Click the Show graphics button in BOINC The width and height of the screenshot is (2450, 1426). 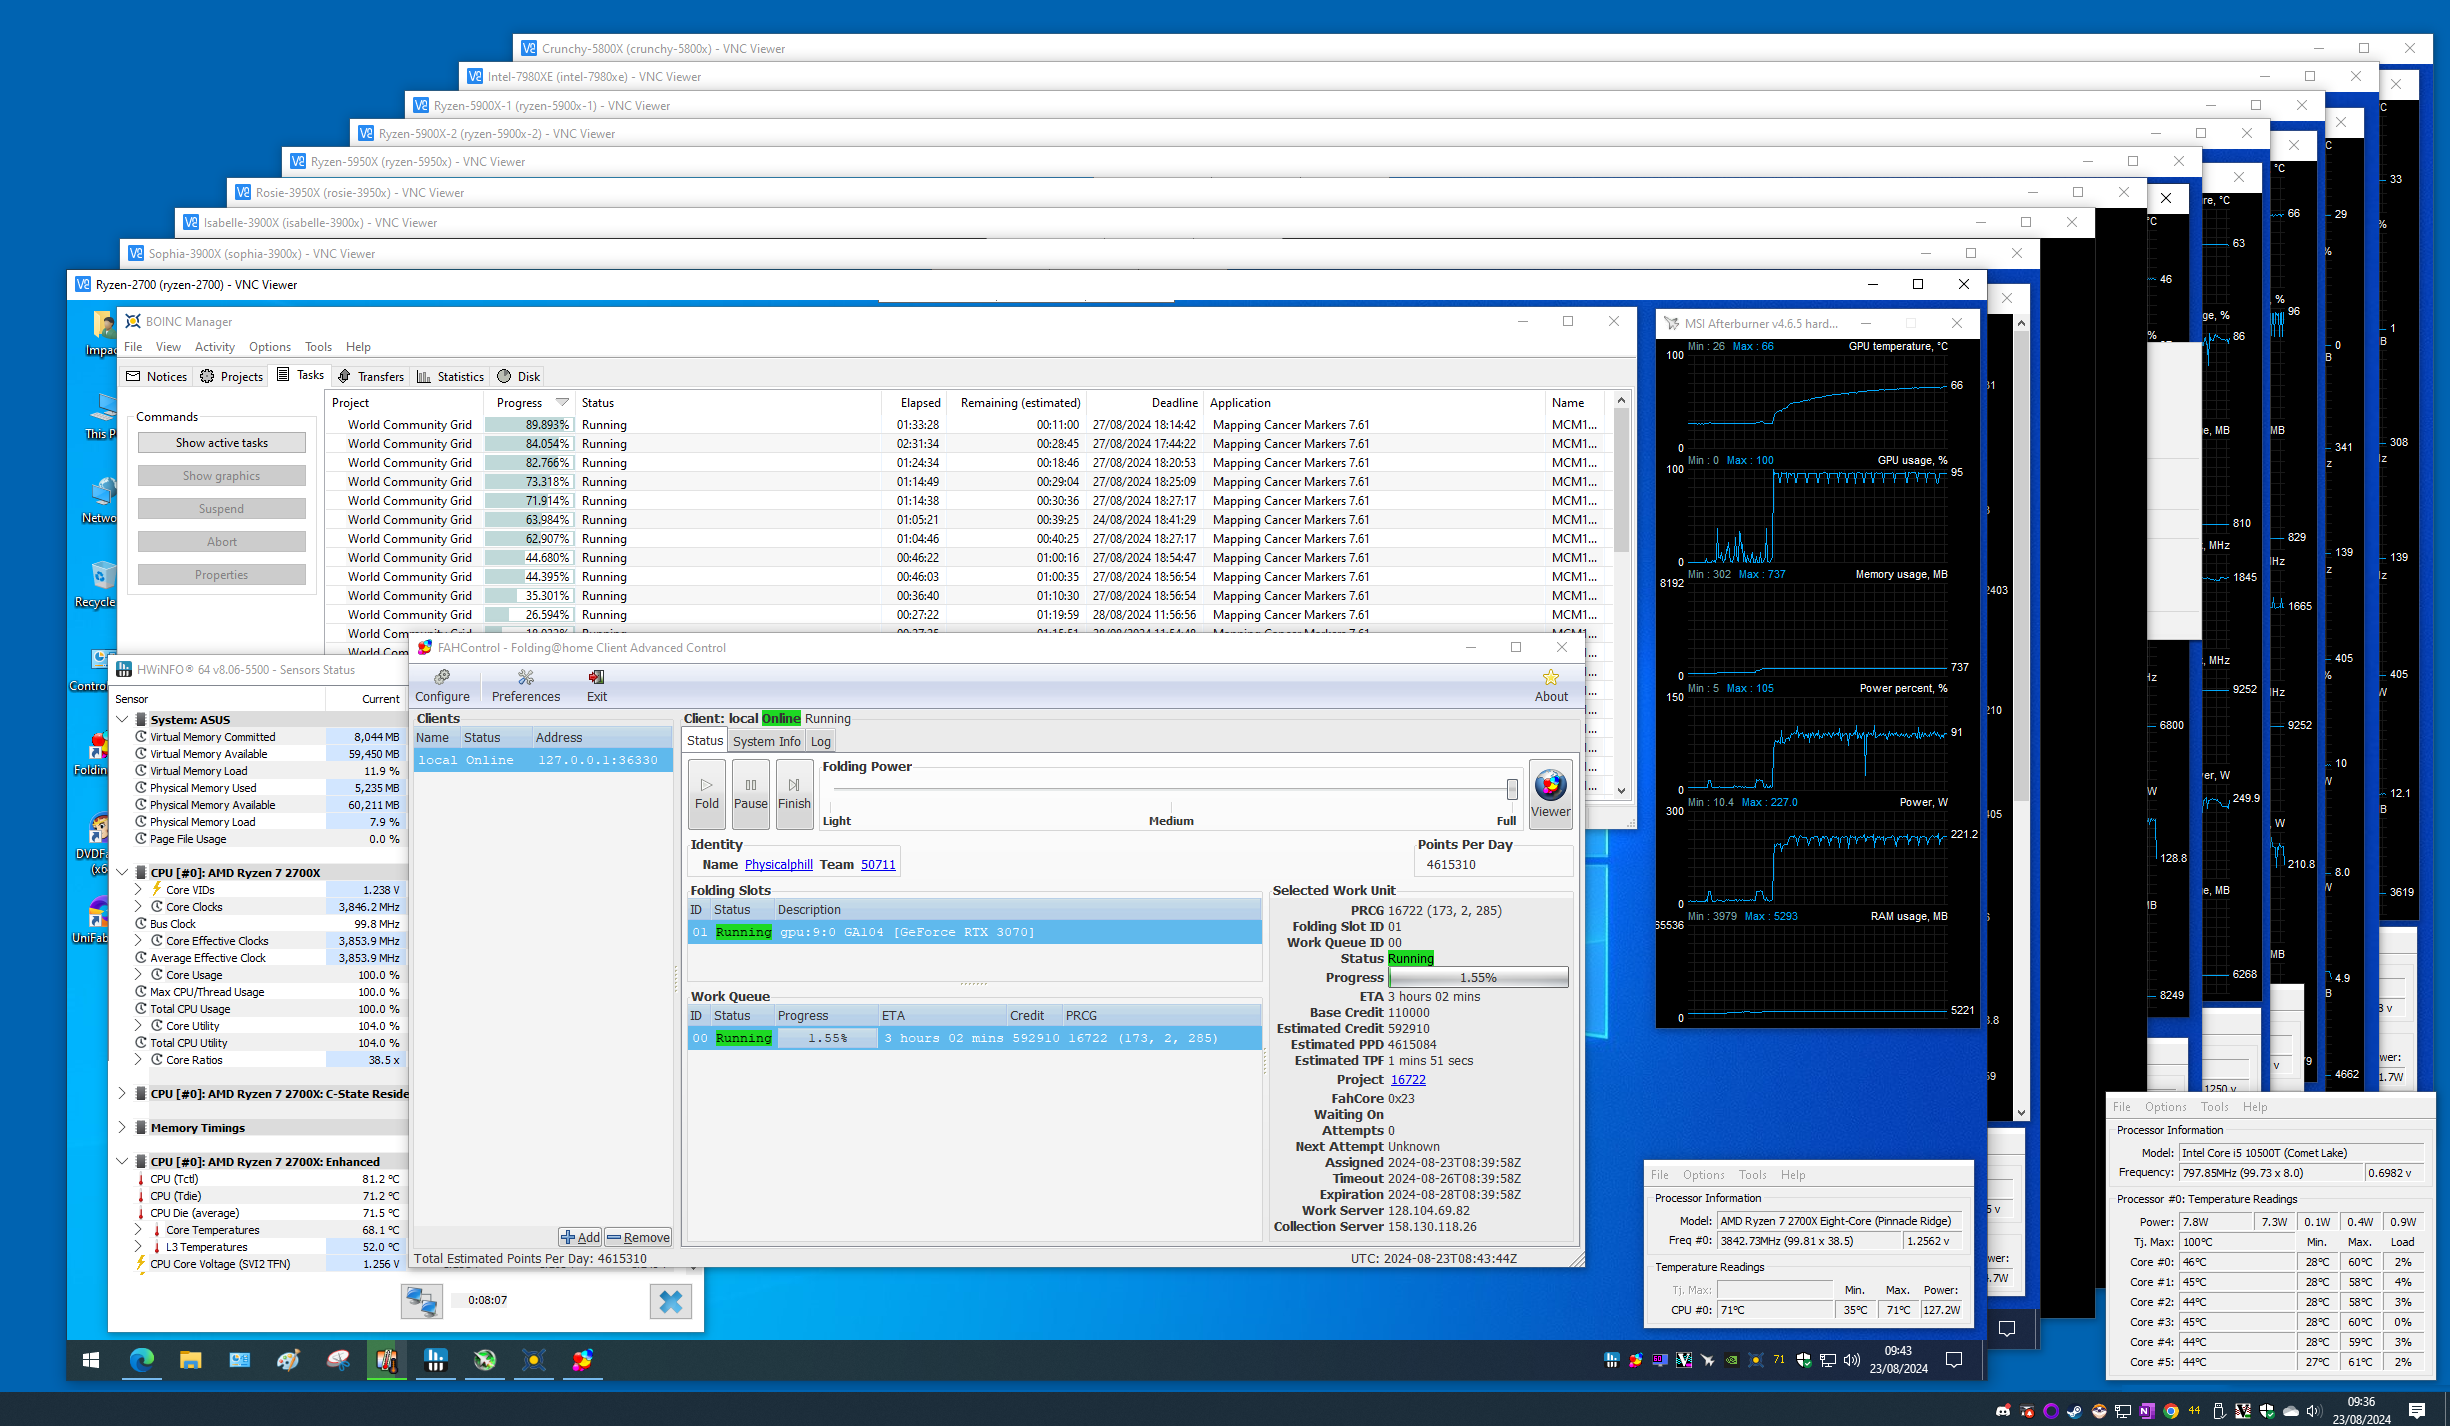click(222, 476)
